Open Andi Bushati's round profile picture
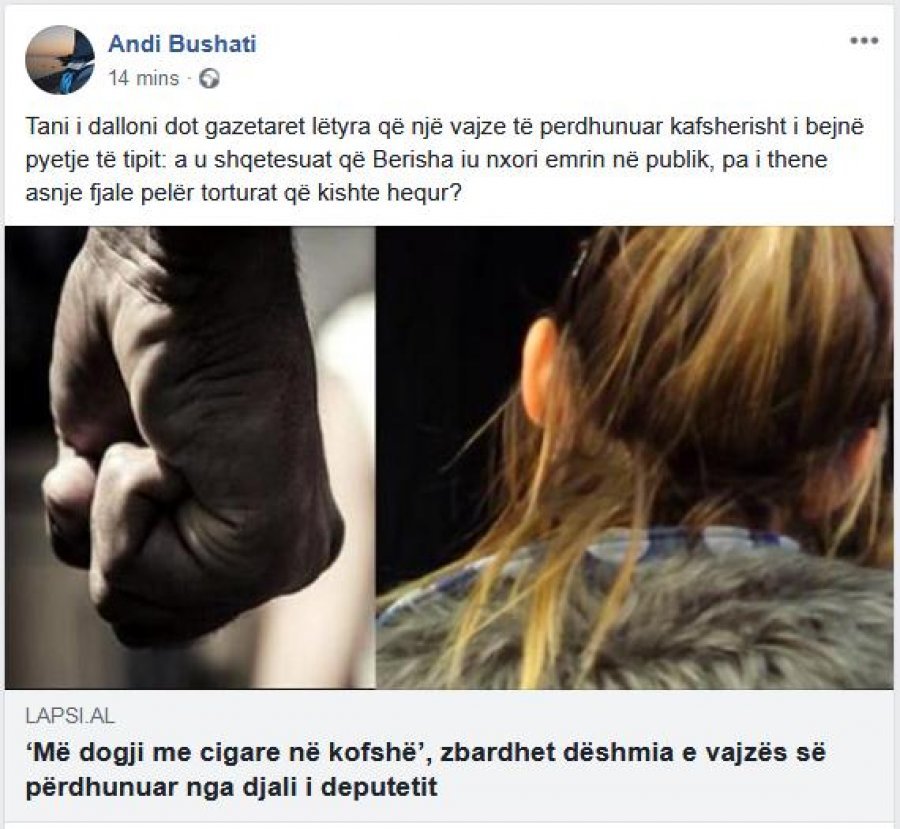 [60, 60]
